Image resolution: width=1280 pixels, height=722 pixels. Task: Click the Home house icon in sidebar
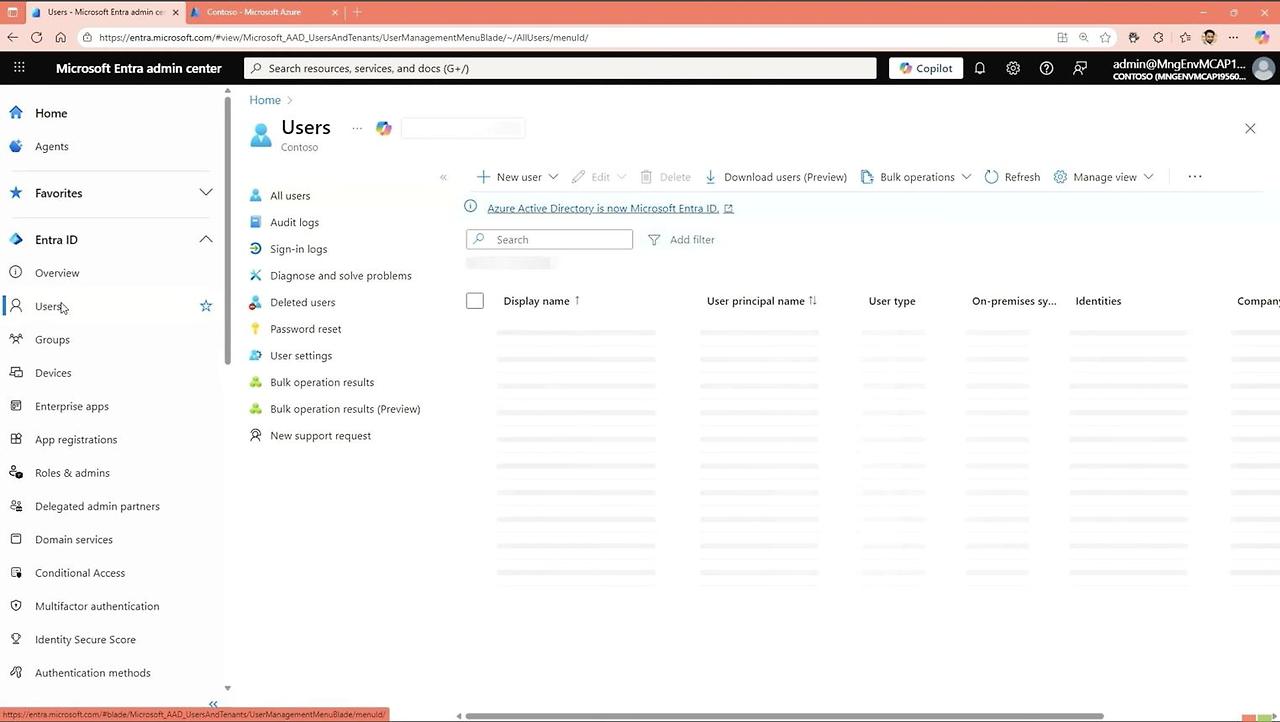[16, 113]
